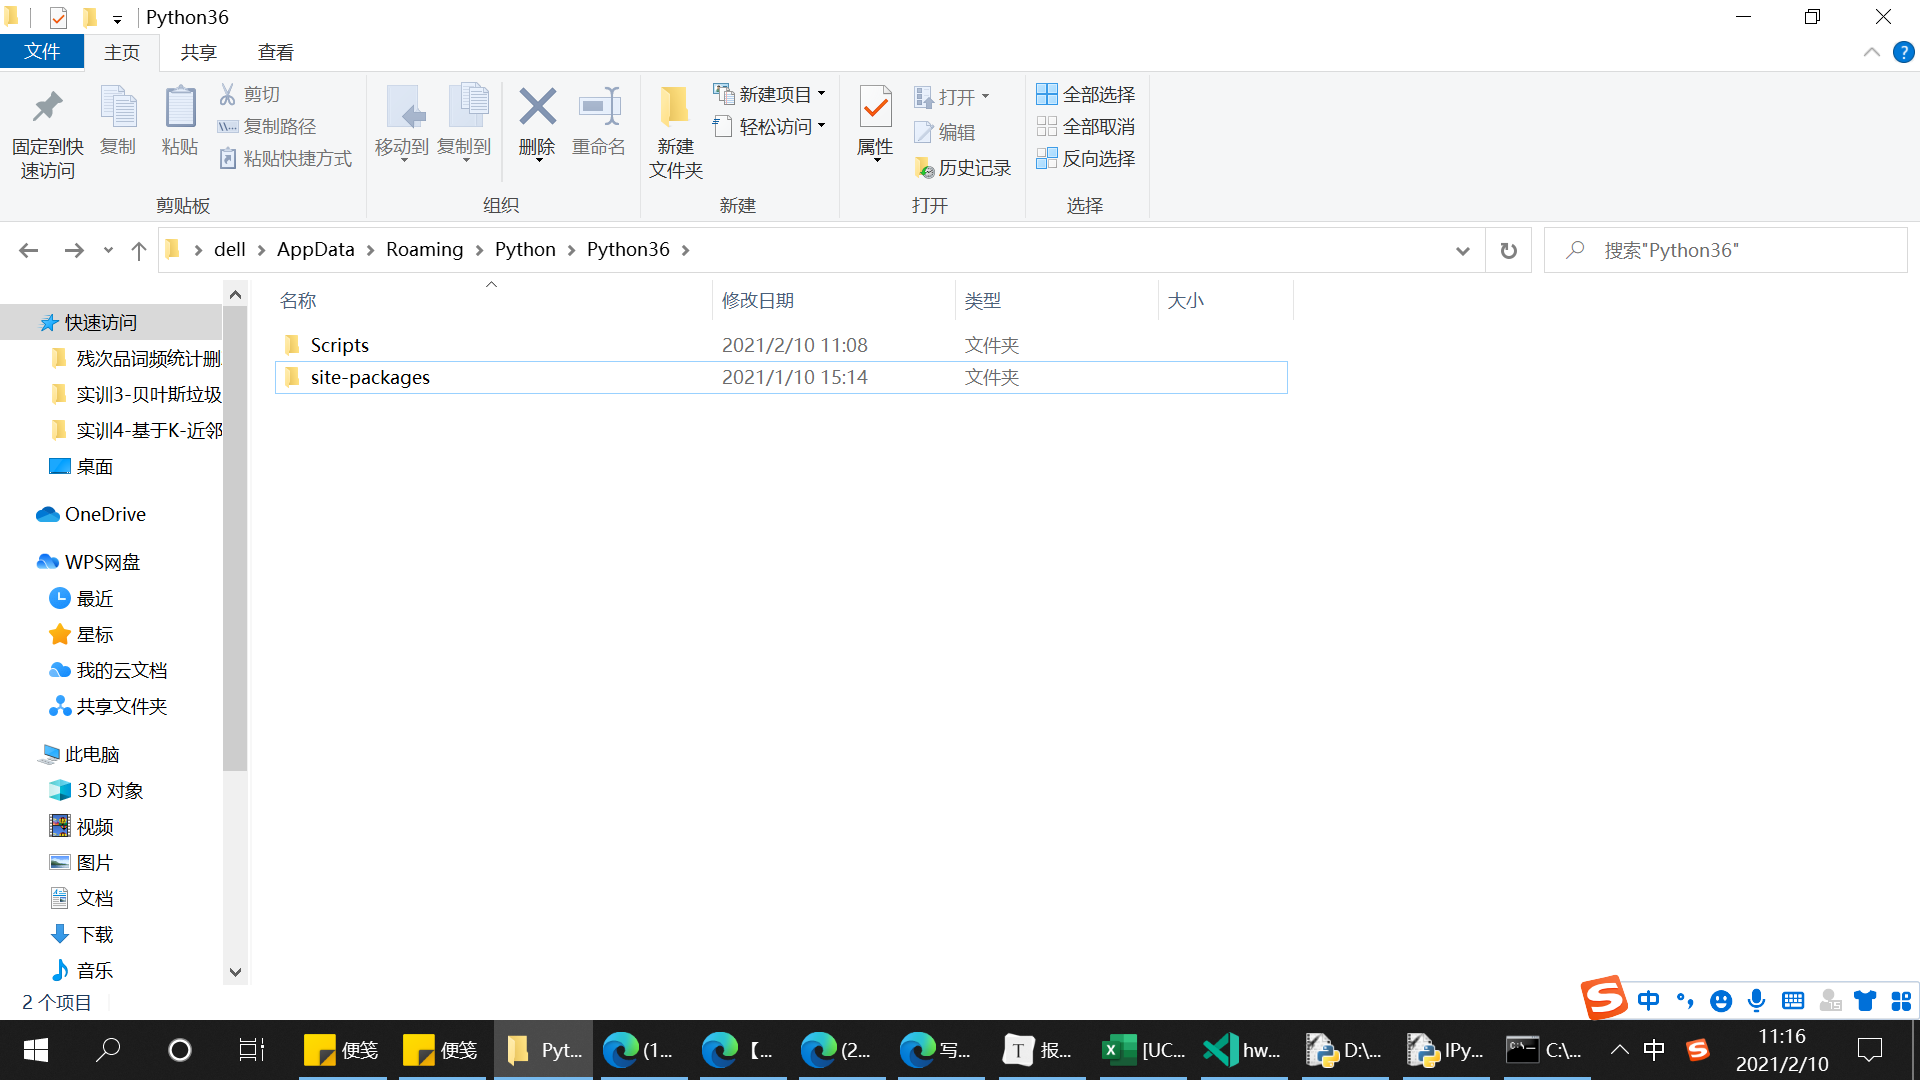Open Properties for the selection
Image resolution: width=1920 pixels, height=1080 pixels.
875,126
